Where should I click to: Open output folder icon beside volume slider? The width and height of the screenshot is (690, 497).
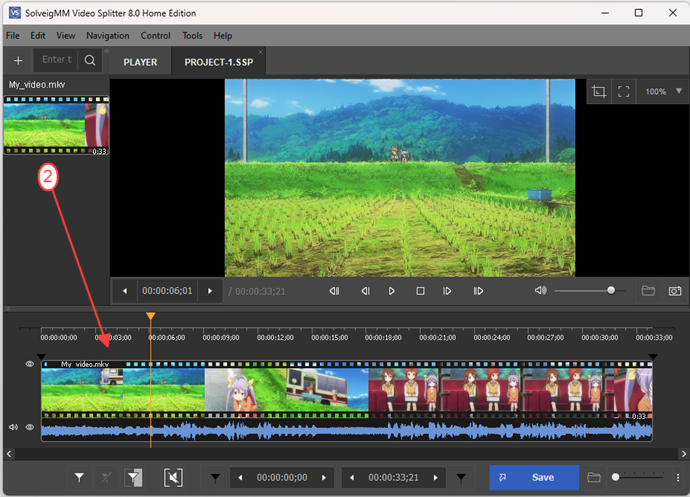coord(648,291)
